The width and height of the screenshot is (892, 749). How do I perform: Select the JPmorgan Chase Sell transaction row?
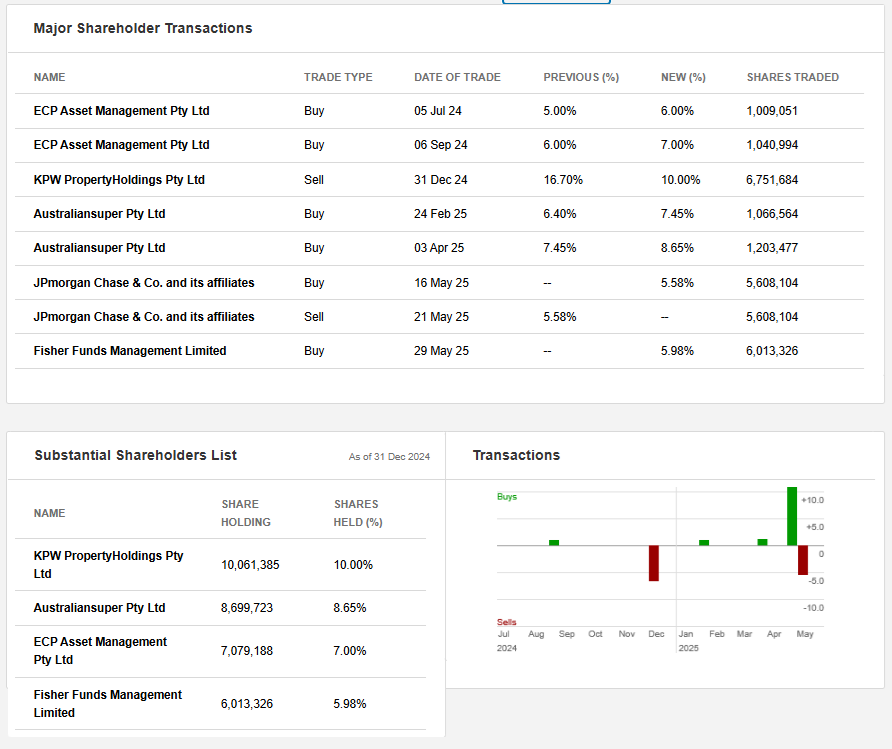144,317
